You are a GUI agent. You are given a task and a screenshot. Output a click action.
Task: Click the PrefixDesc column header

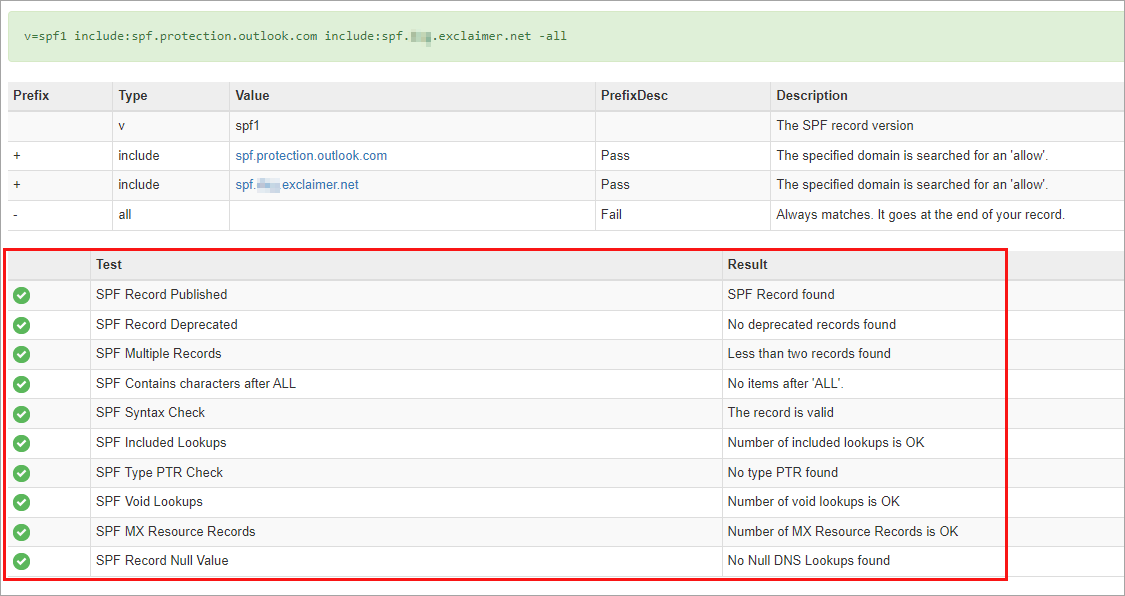[x=634, y=96]
